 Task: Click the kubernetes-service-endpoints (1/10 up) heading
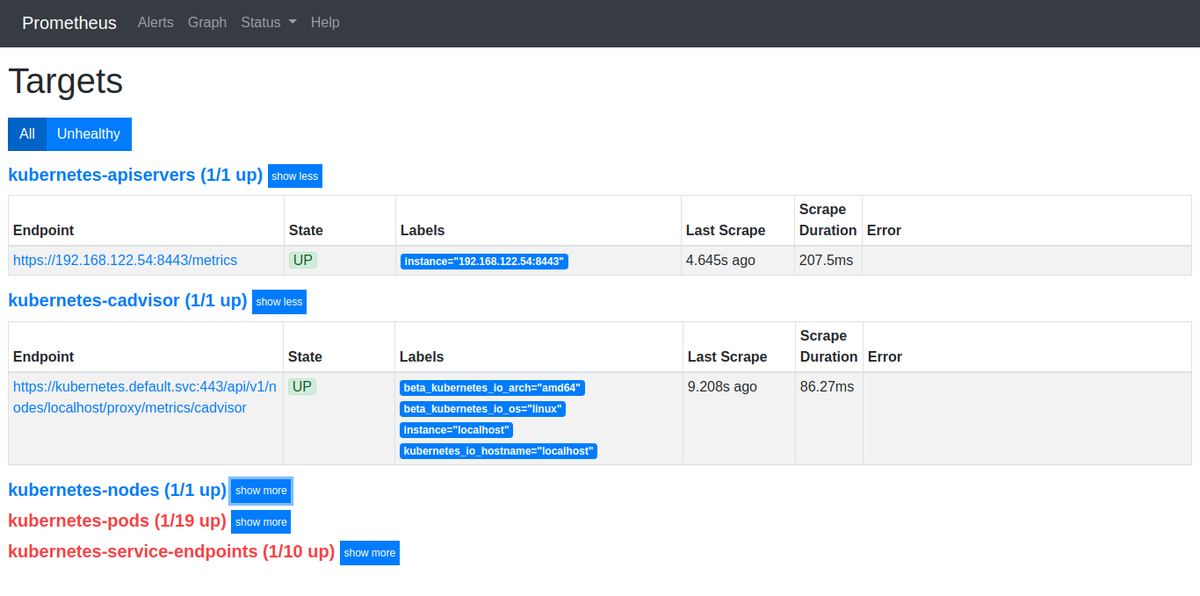(171, 552)
